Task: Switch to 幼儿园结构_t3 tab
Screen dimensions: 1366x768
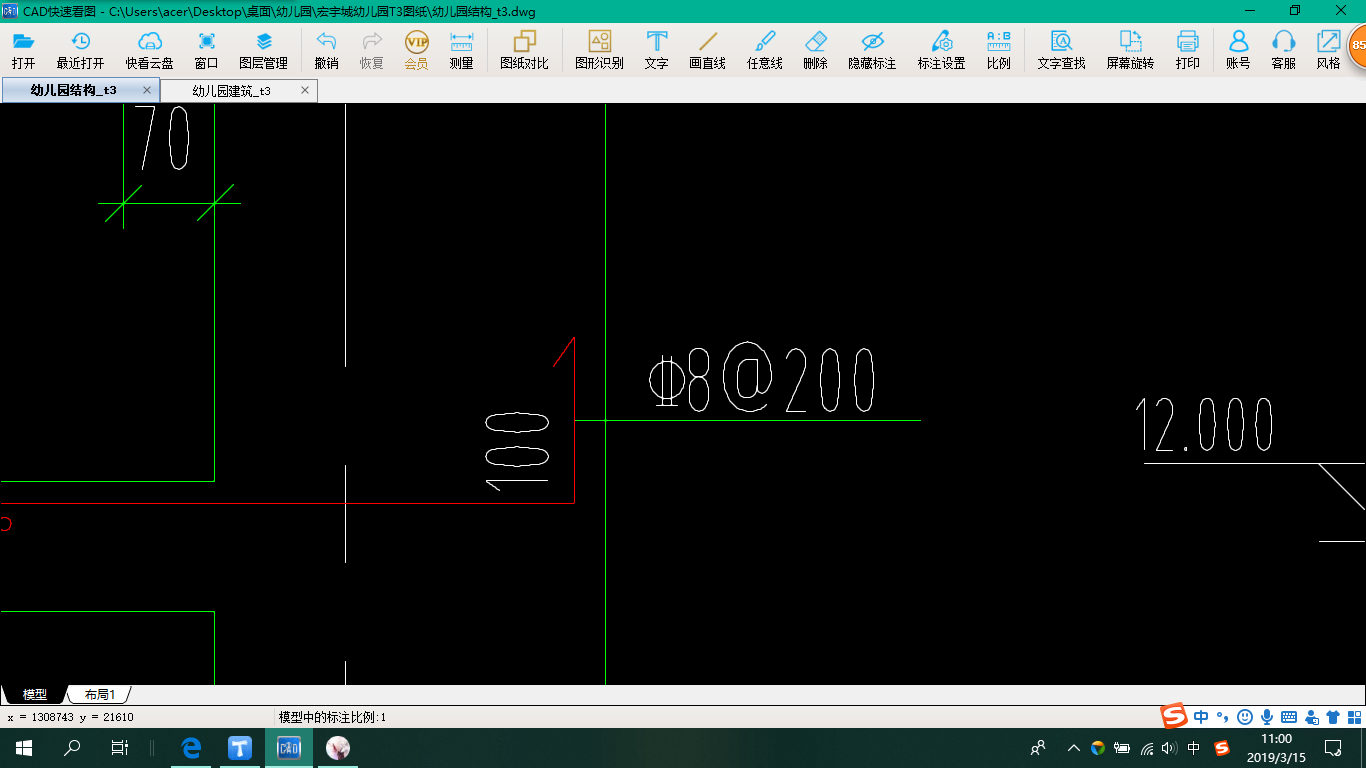Action: coord(73,90)
